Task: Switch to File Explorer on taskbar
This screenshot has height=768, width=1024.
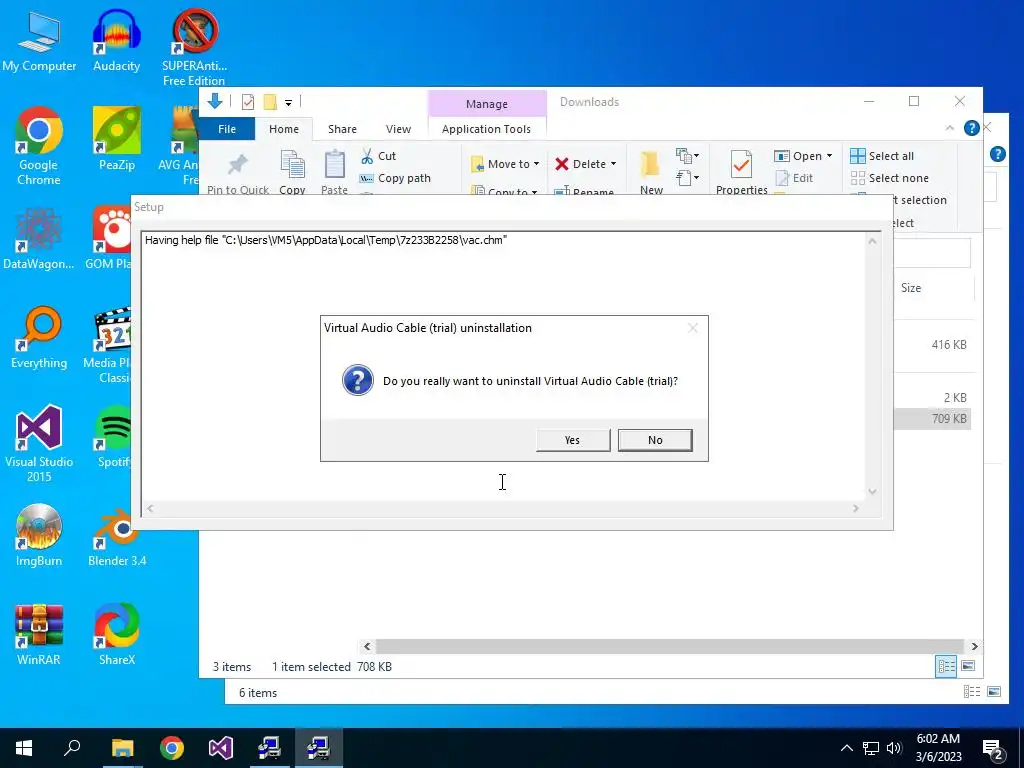Action: (122, 748)
